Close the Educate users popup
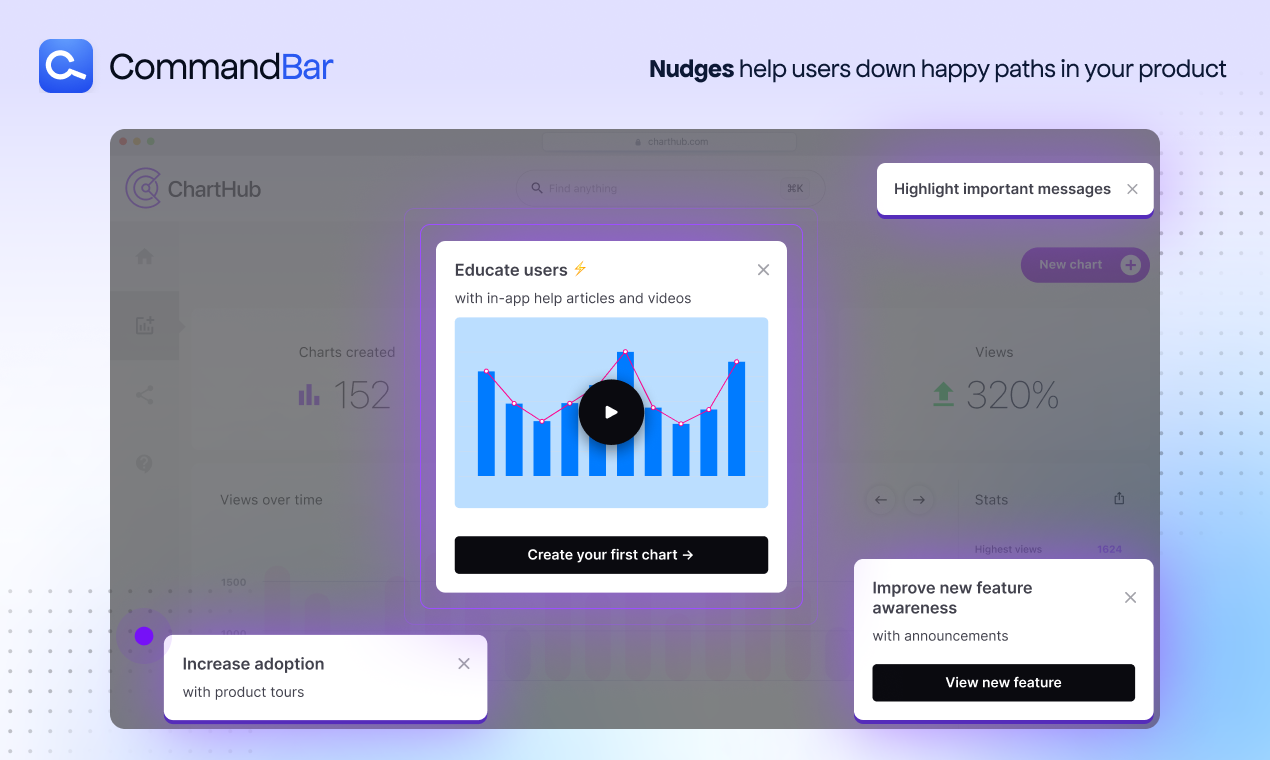The image size is (1270, 760). [764, 270]
